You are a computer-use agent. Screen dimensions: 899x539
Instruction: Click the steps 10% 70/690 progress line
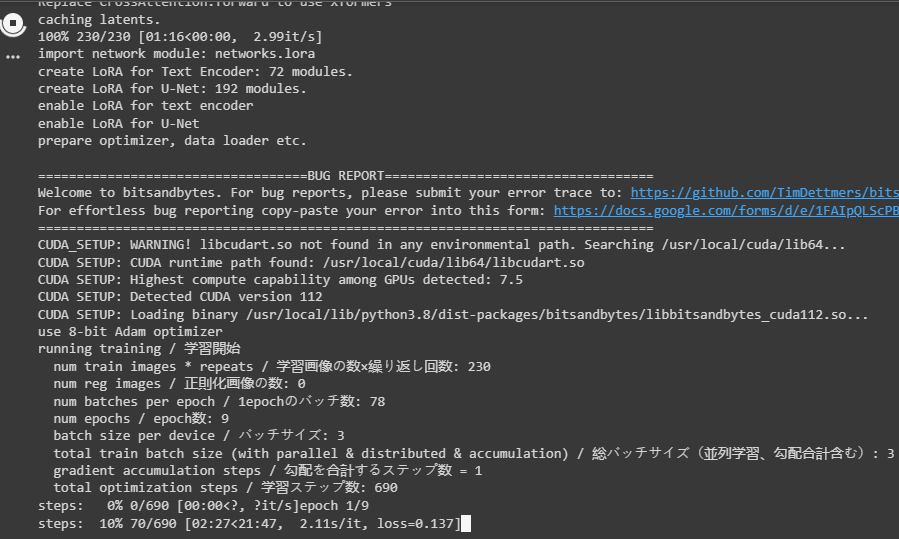(x=249, y=524)
